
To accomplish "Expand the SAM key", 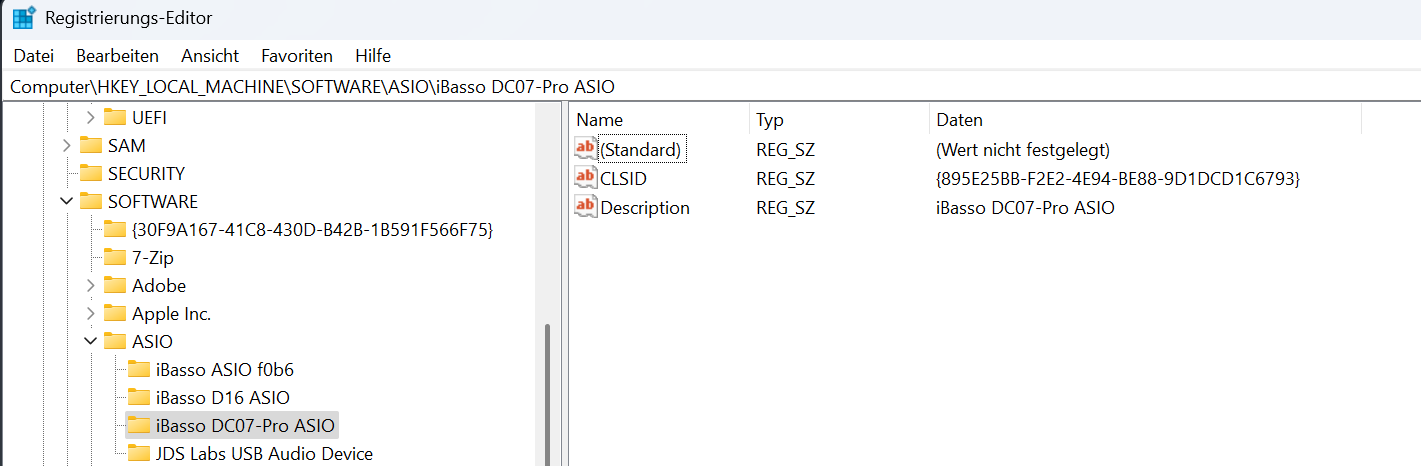I will [66, 145].
